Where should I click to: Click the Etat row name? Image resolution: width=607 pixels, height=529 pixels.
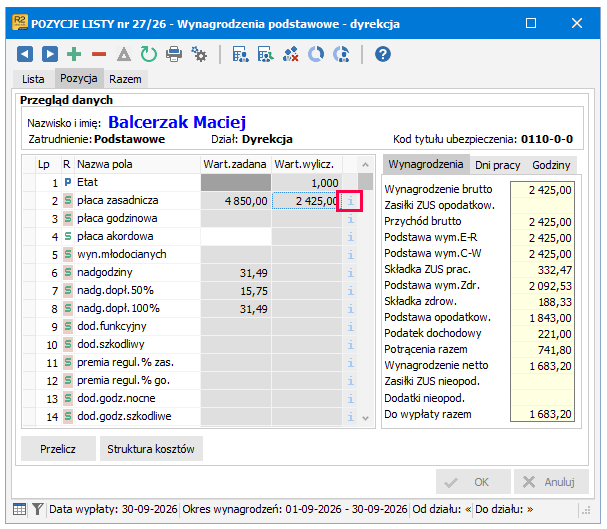87,182
